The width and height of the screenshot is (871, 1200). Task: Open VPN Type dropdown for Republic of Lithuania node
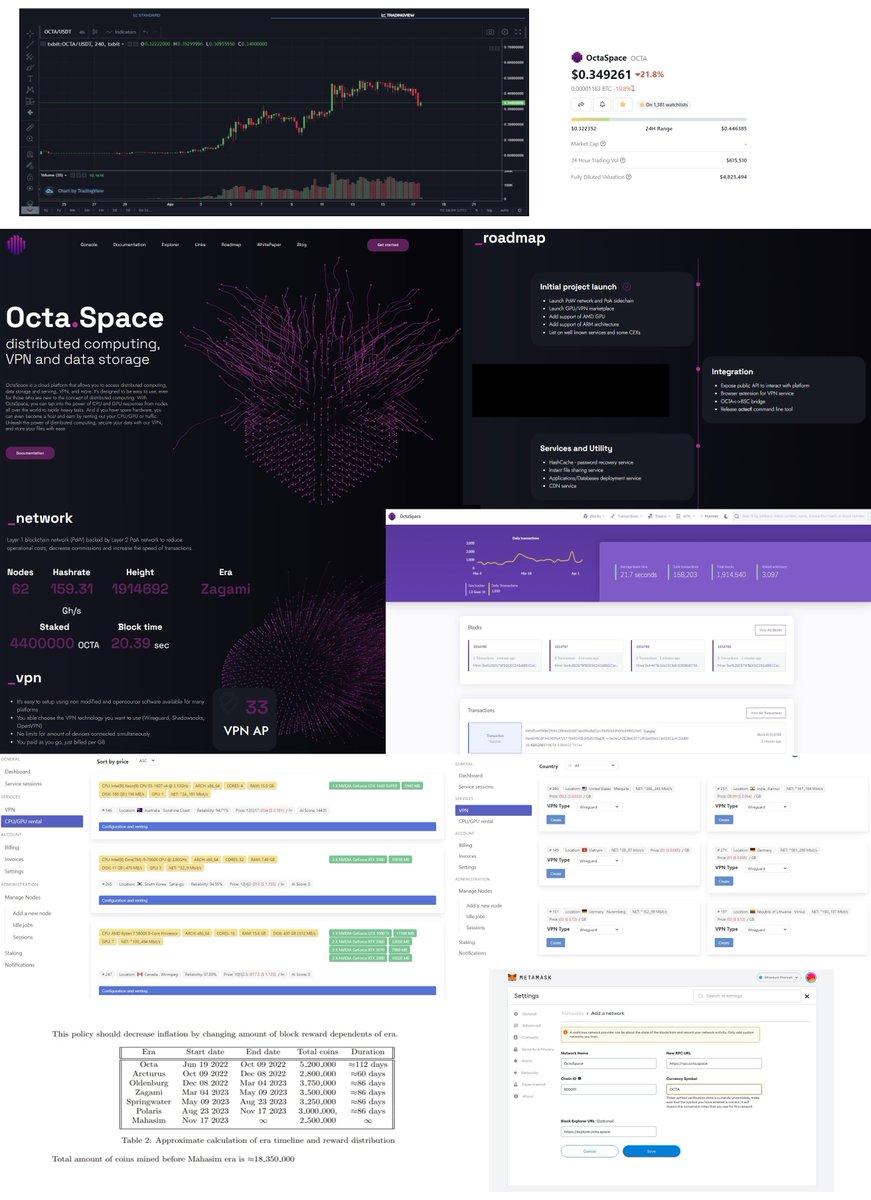tap(768, 930)
